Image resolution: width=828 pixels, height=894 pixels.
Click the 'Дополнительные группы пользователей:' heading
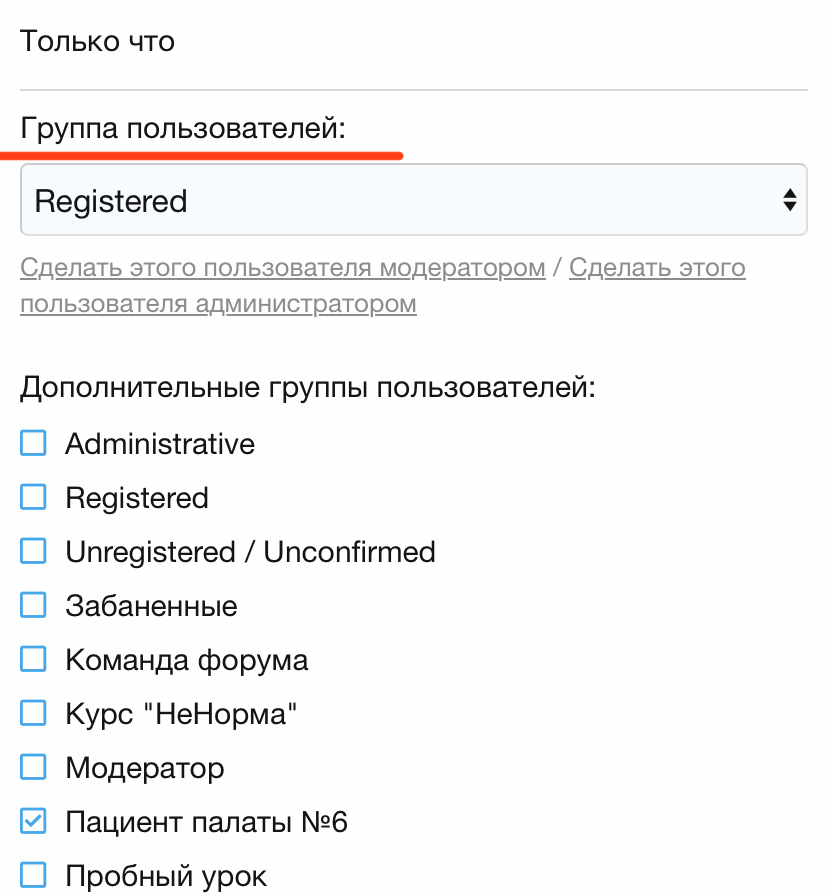pos(307,387)
